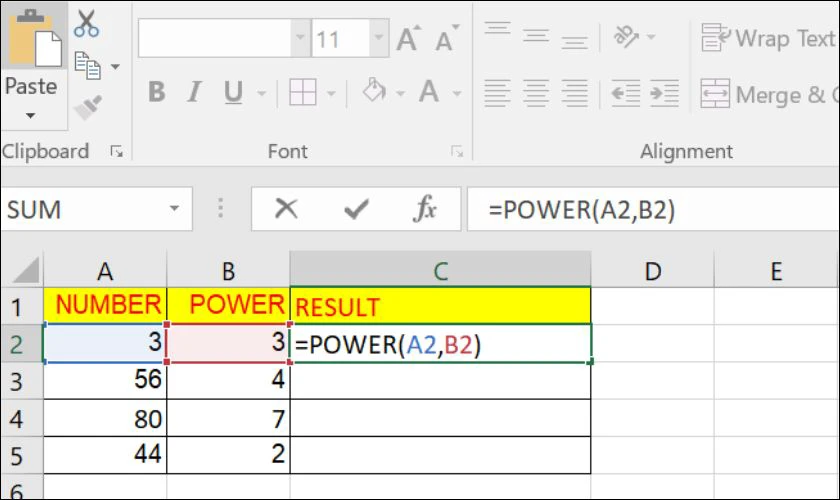Toggle Wrap Text

tap(769, 38)
